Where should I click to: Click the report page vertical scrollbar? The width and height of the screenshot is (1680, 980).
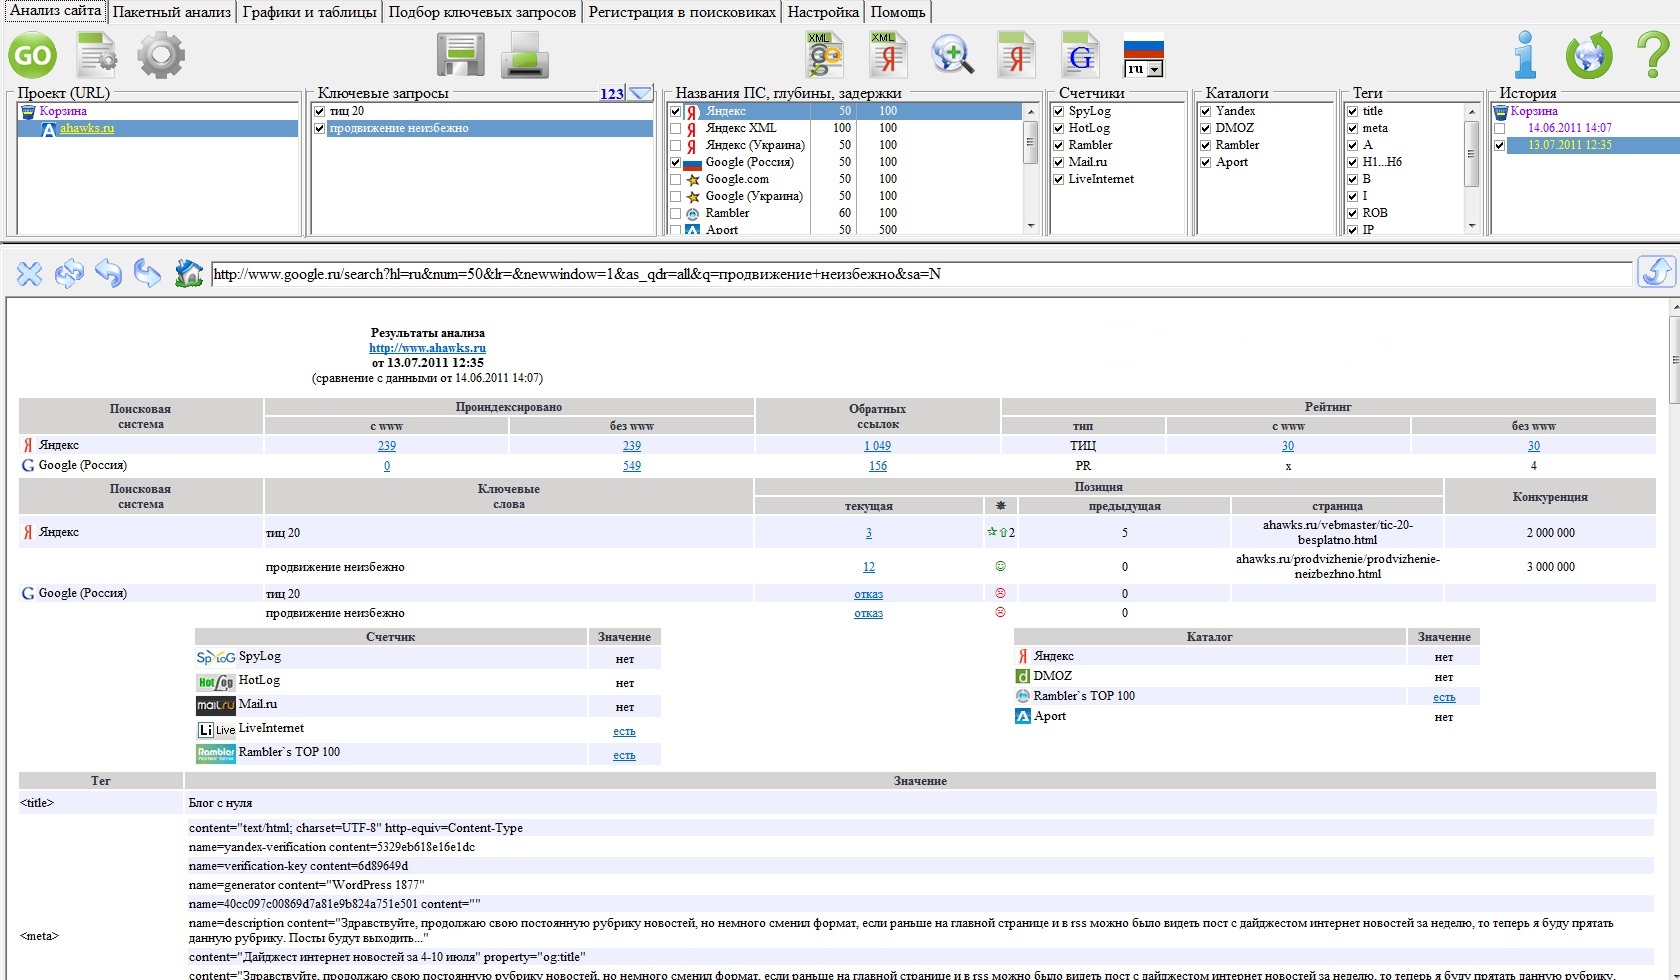(1674, 360)
